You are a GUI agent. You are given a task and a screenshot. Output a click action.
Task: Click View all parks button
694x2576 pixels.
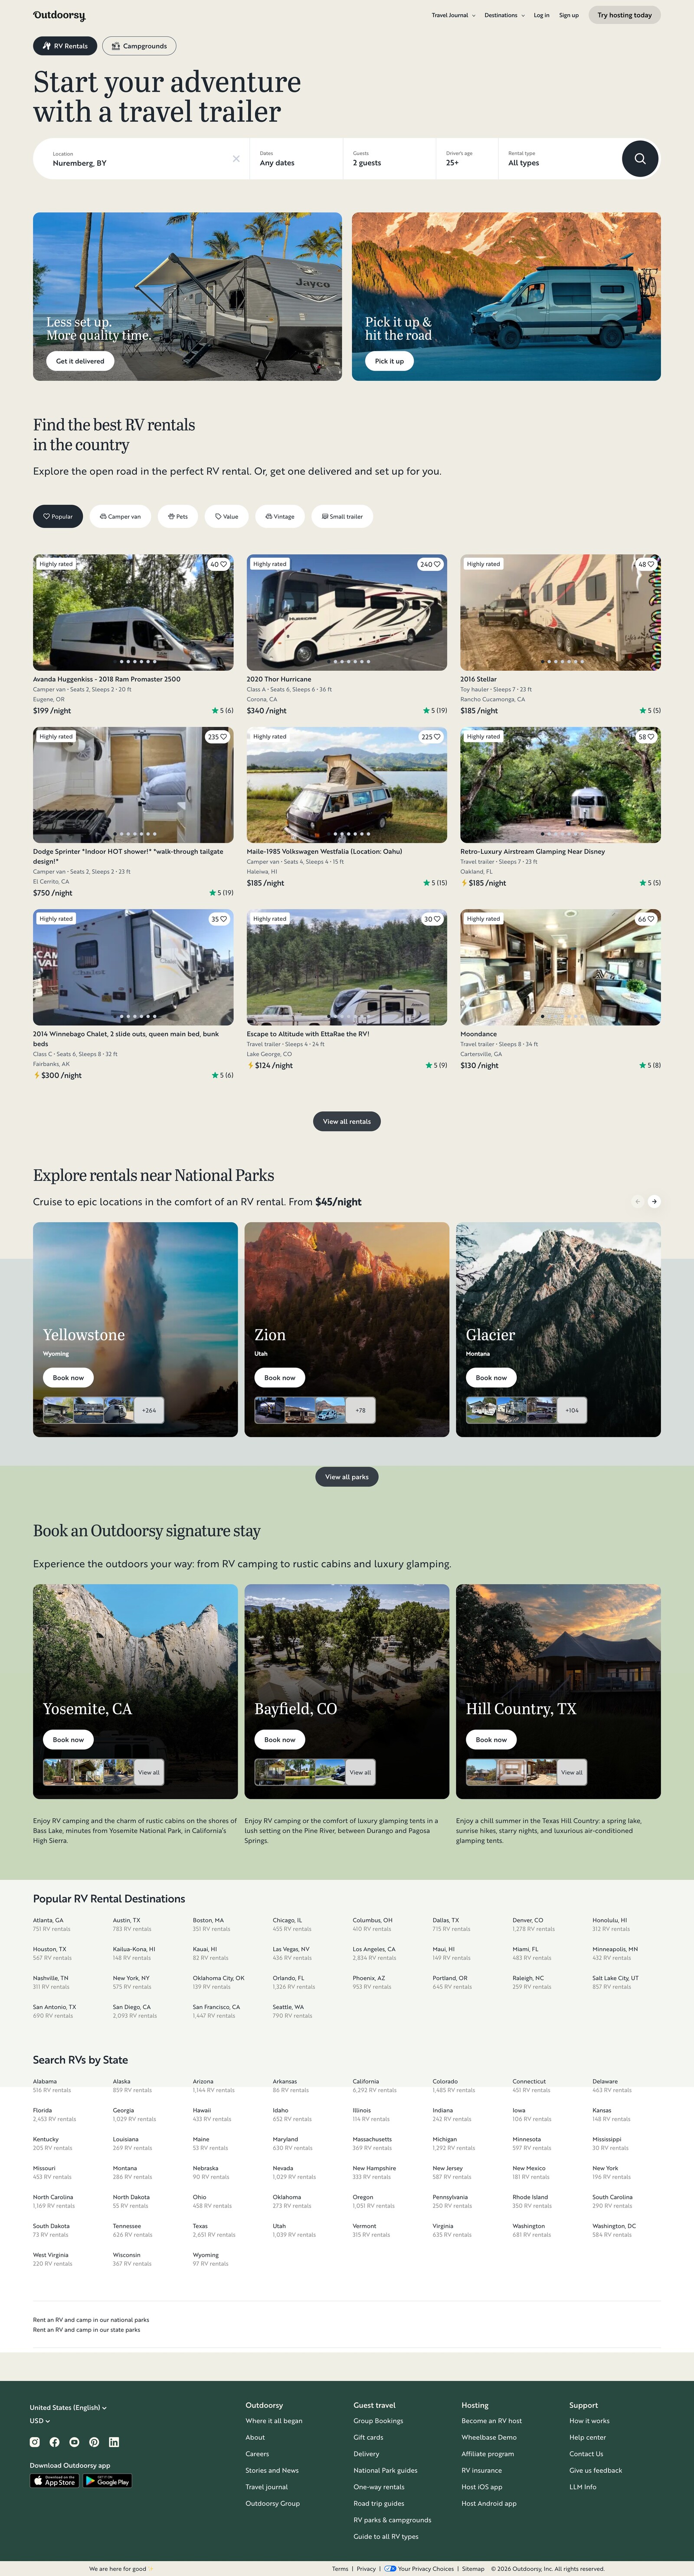tap(347, 1477)
